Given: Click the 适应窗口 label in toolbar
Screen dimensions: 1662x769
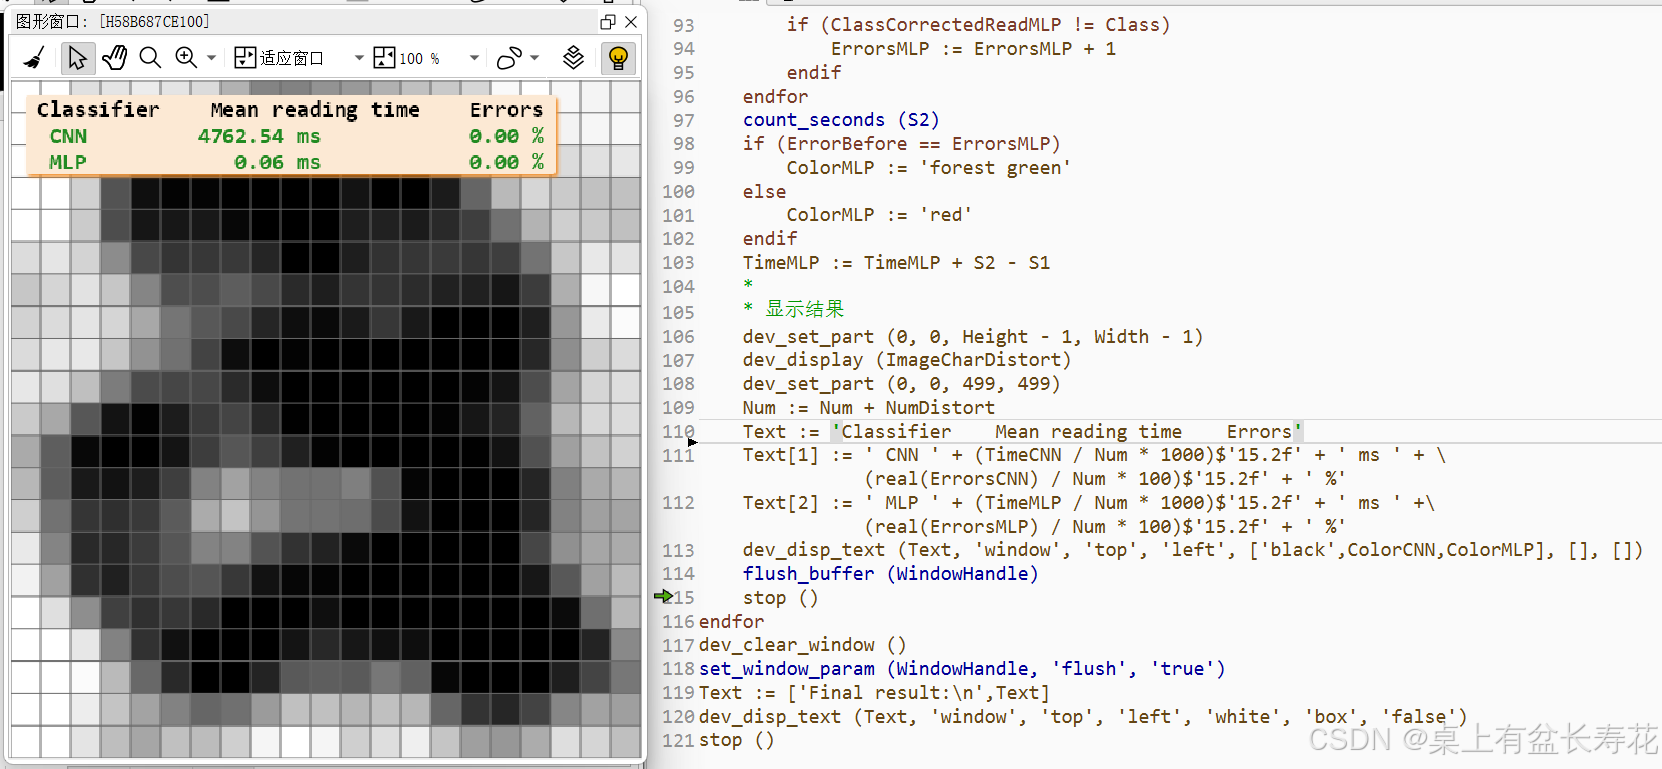Looking at the screenshot, I should click(291, 58).
